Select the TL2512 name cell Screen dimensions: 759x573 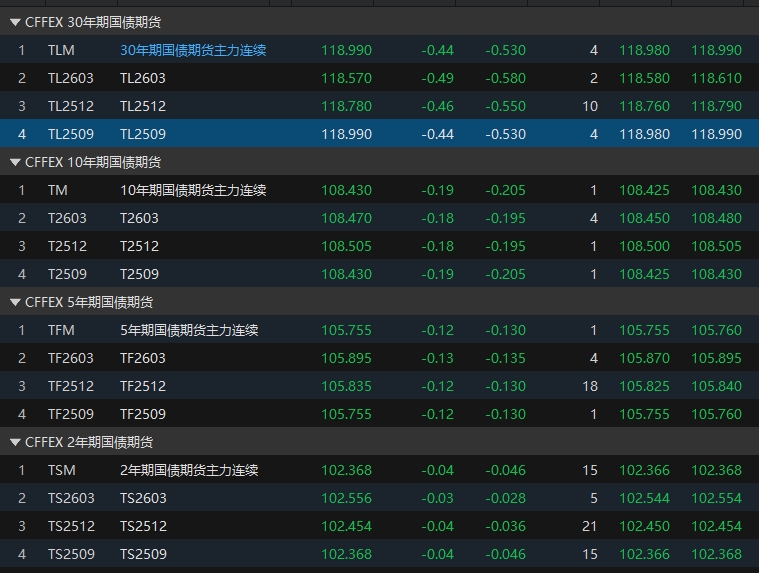pos(143,106)
